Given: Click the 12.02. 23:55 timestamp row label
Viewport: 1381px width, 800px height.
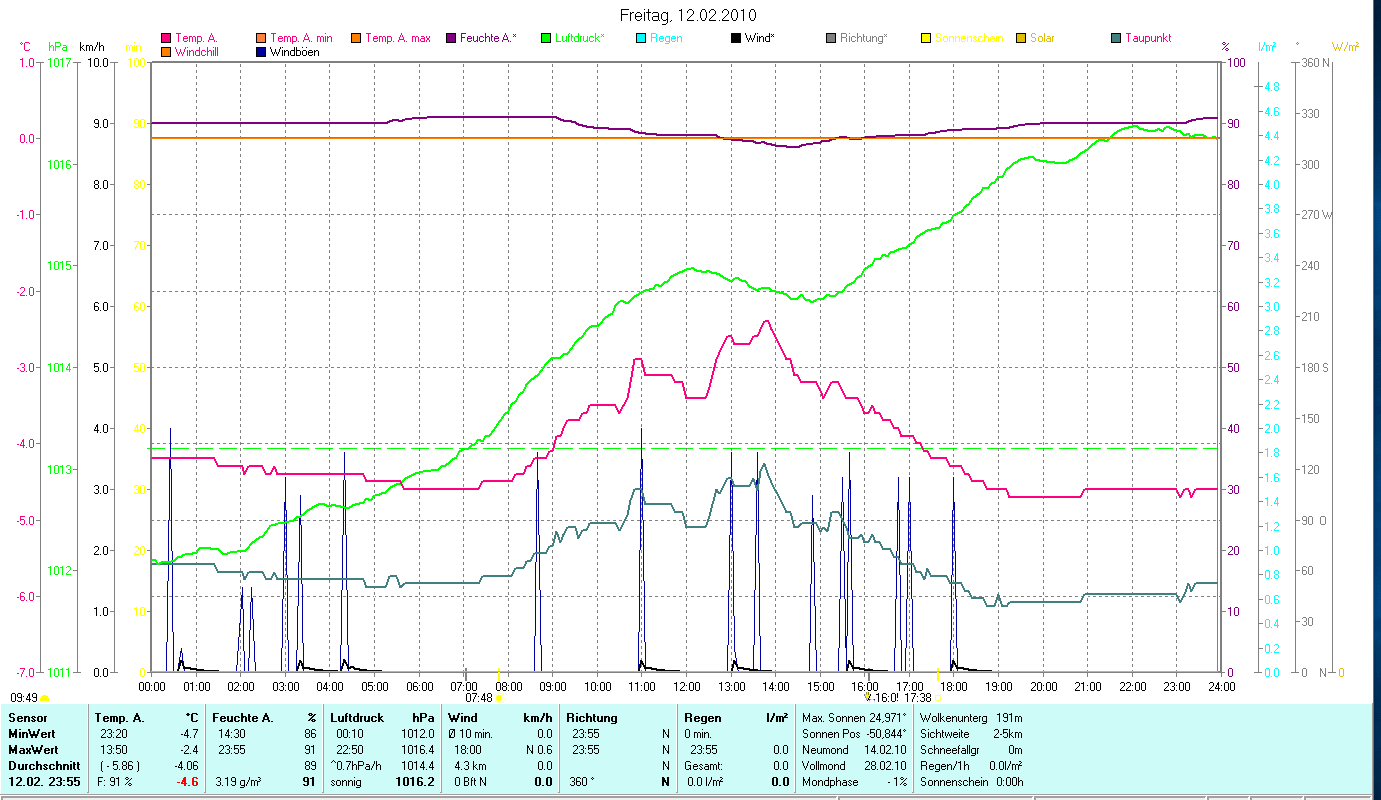Looking at the screenshot, I should (x=45, y=781).
